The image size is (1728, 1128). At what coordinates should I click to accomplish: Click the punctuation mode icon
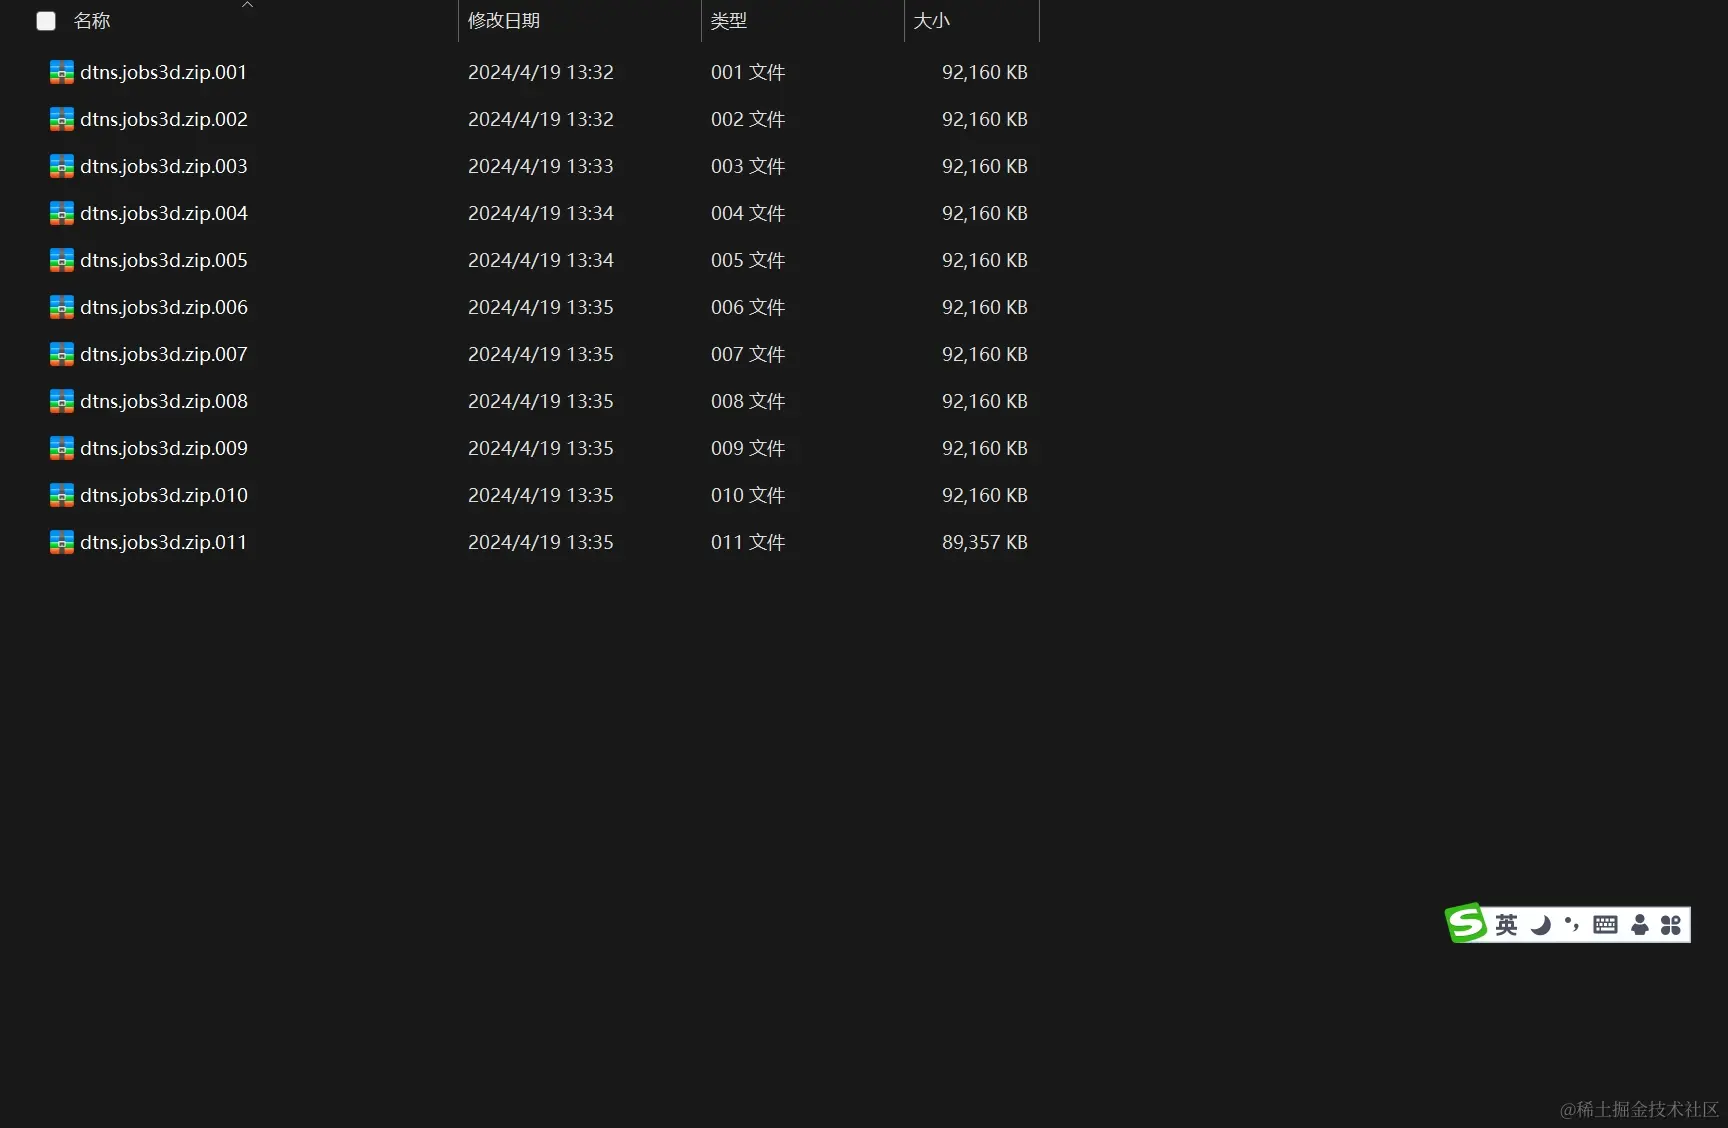click(1572, 924)
